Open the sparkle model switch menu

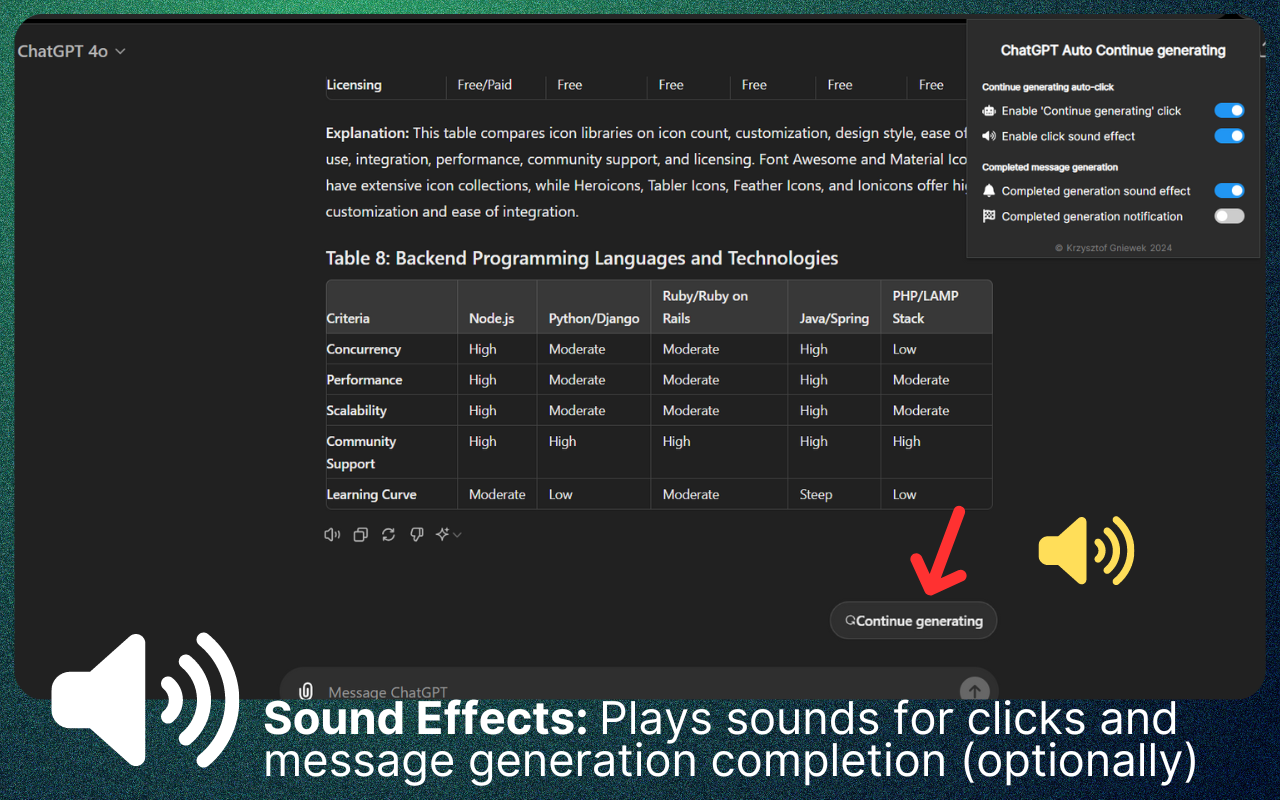[x=447, y=535]
